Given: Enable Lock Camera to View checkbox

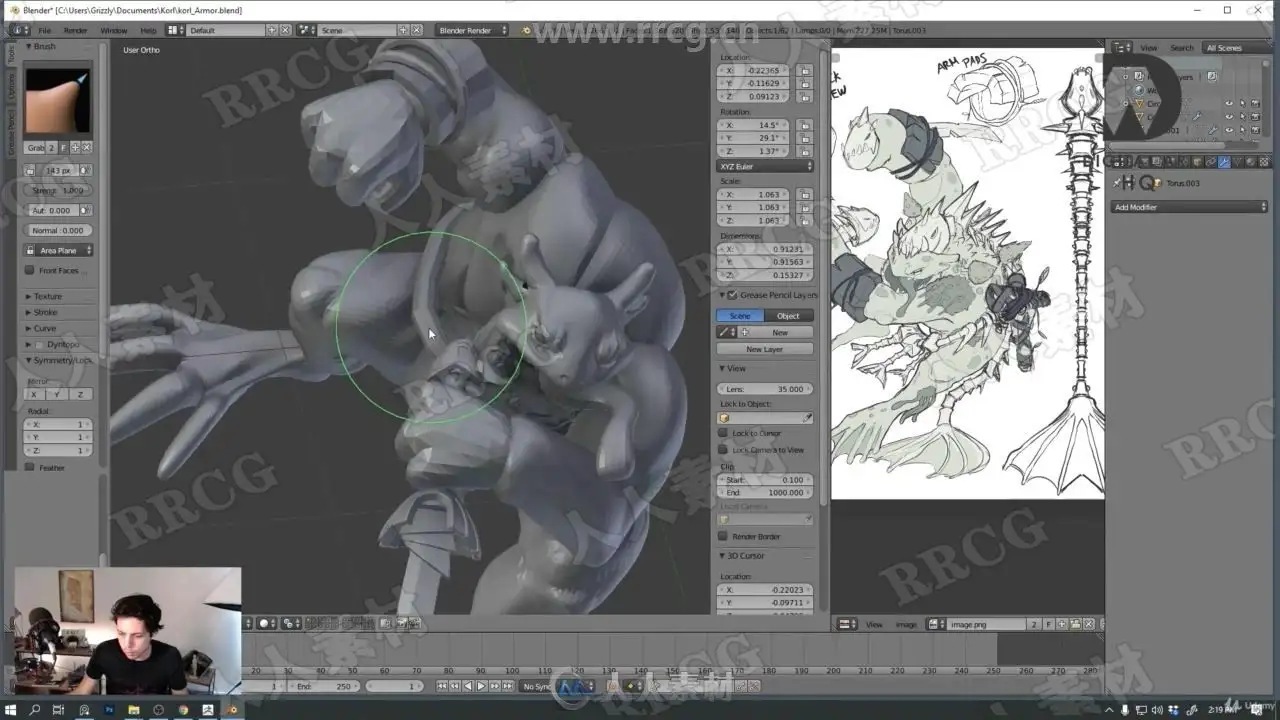Looking at the screenshot, I should [x=723, y=450].
